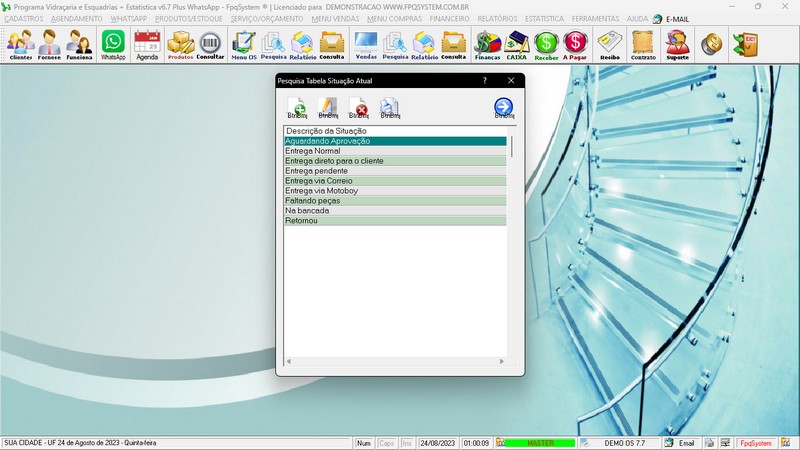
Task: Click the E-MAIL menu bar link
Action: (x=677, y=19)
